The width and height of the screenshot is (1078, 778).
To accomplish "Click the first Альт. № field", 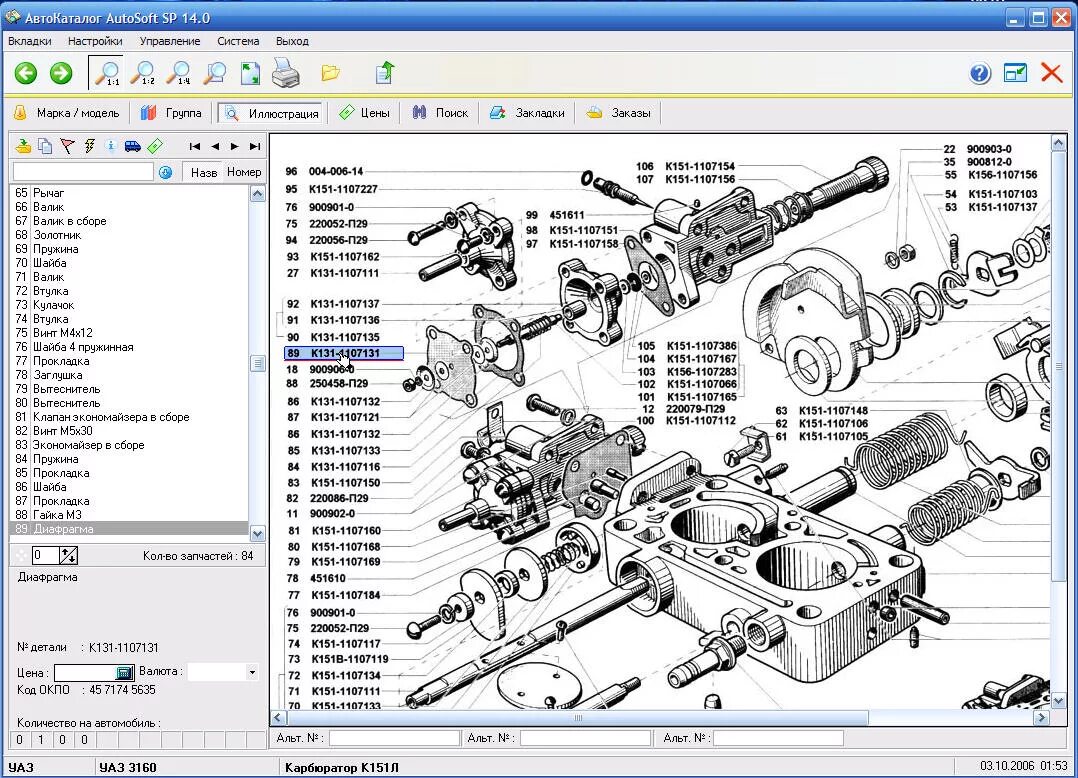I will tap(395, 738).
